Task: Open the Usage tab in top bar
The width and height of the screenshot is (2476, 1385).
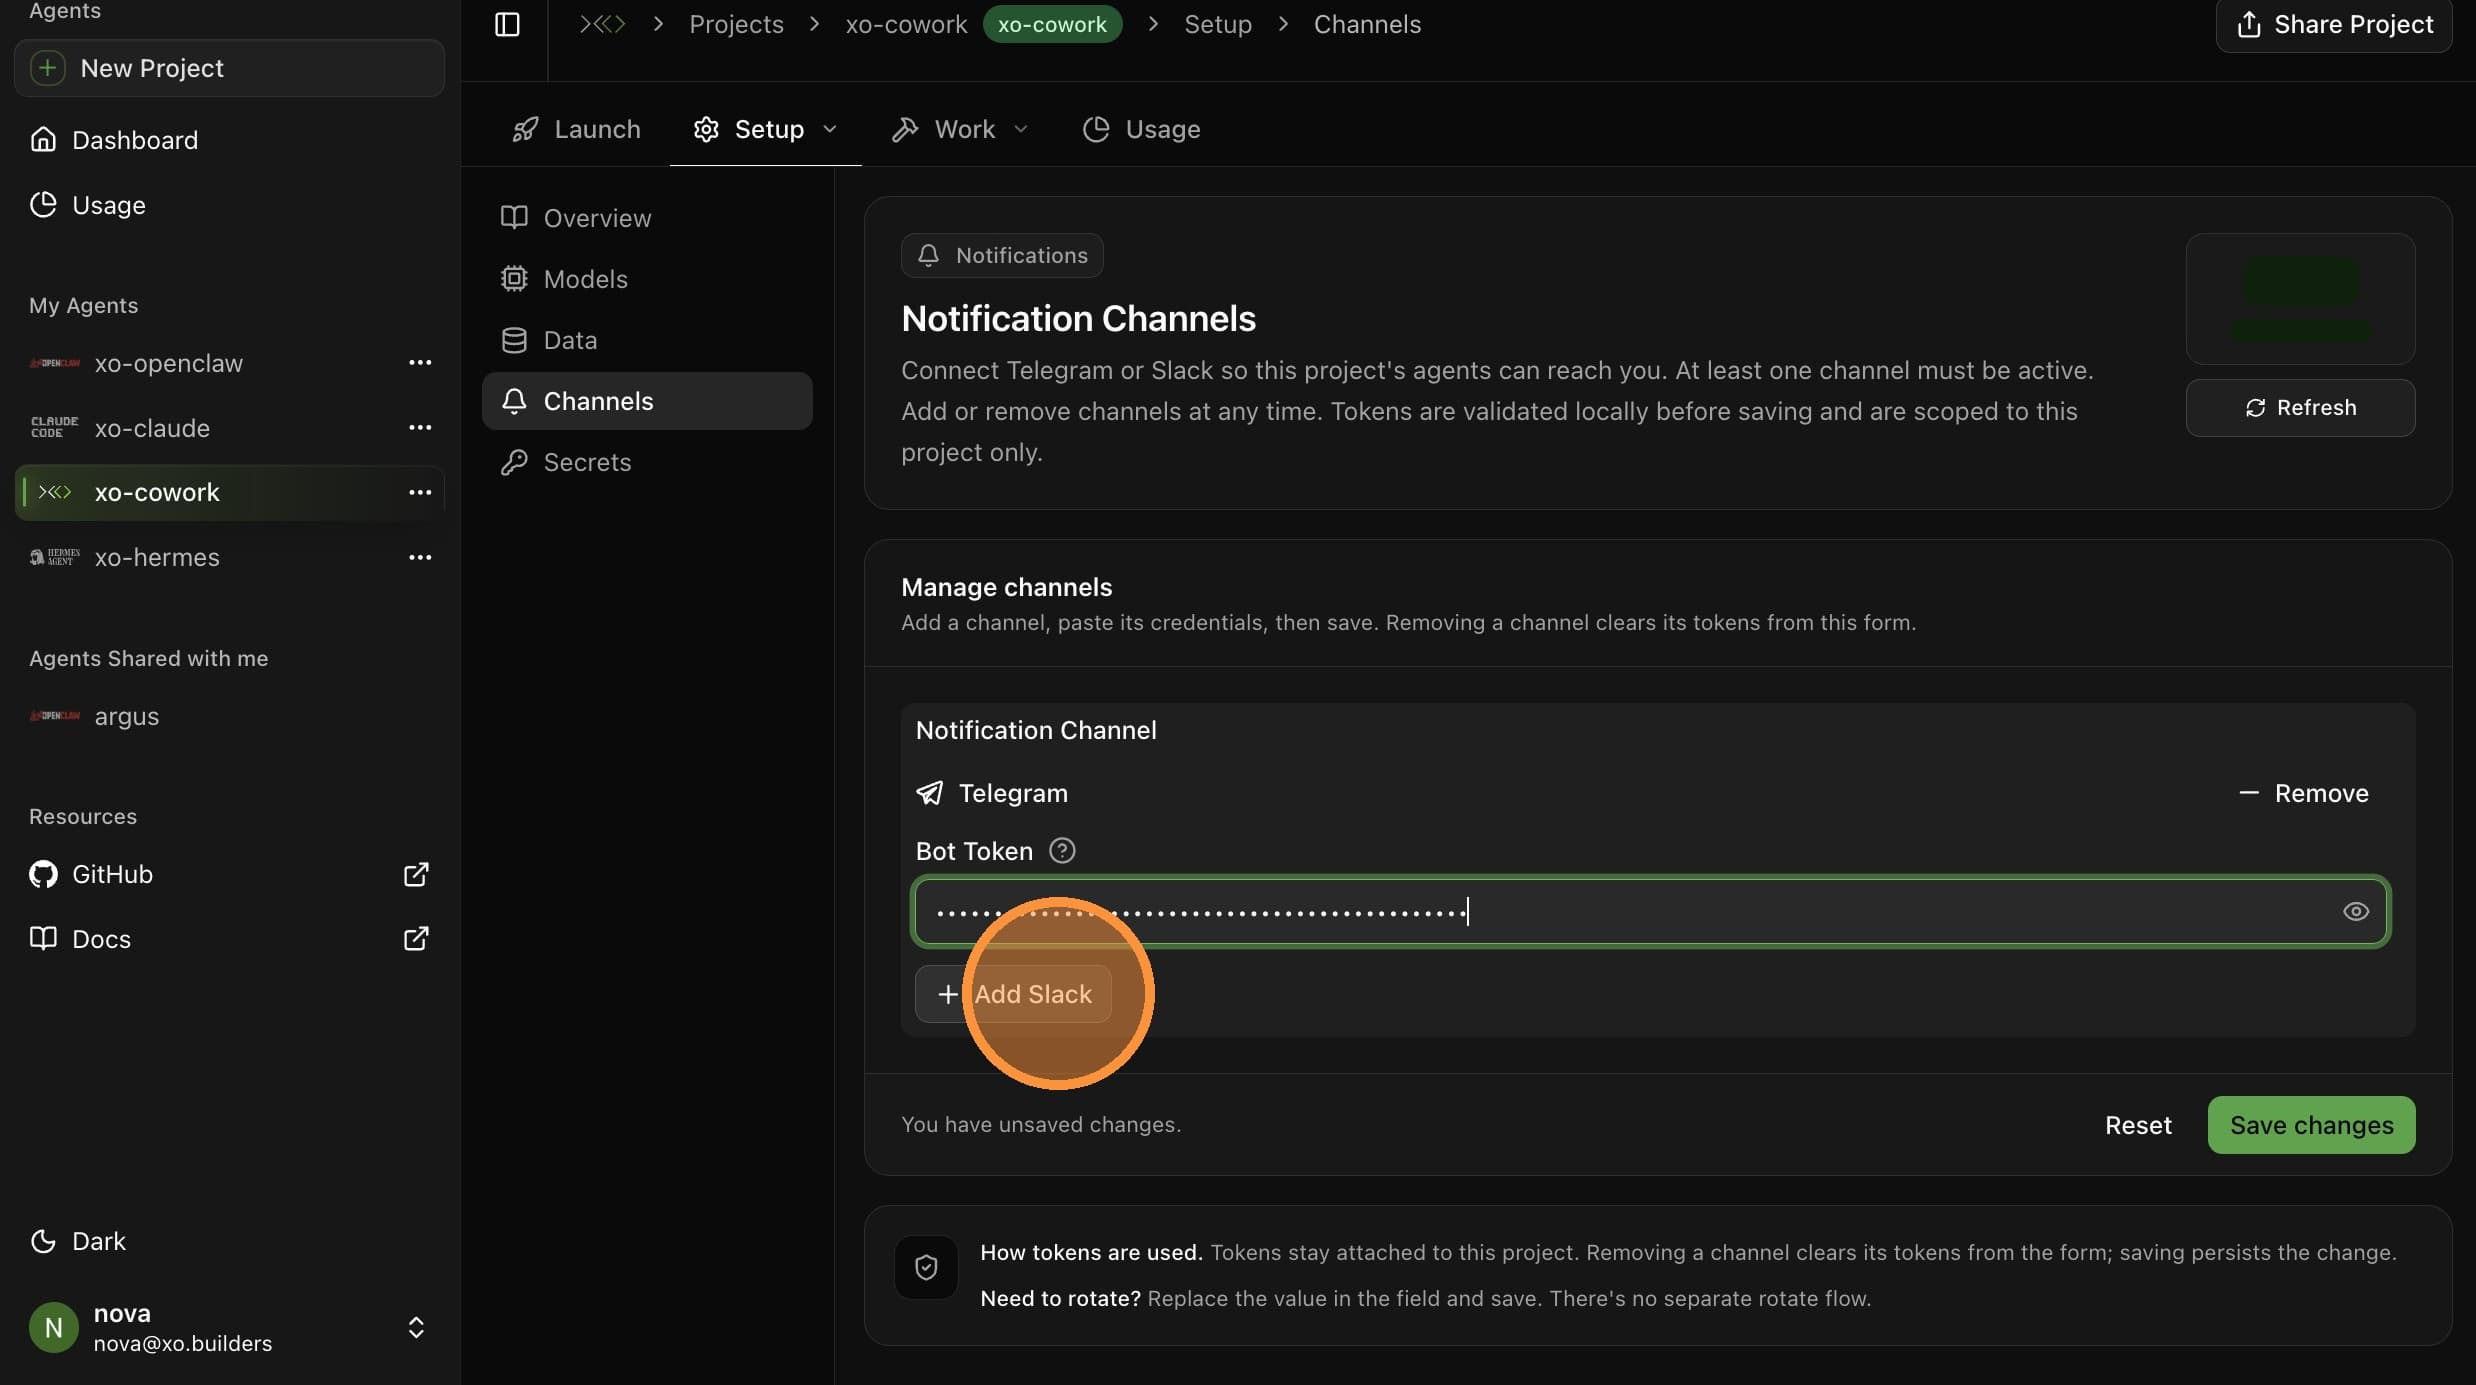Action: click(1141, 129)
